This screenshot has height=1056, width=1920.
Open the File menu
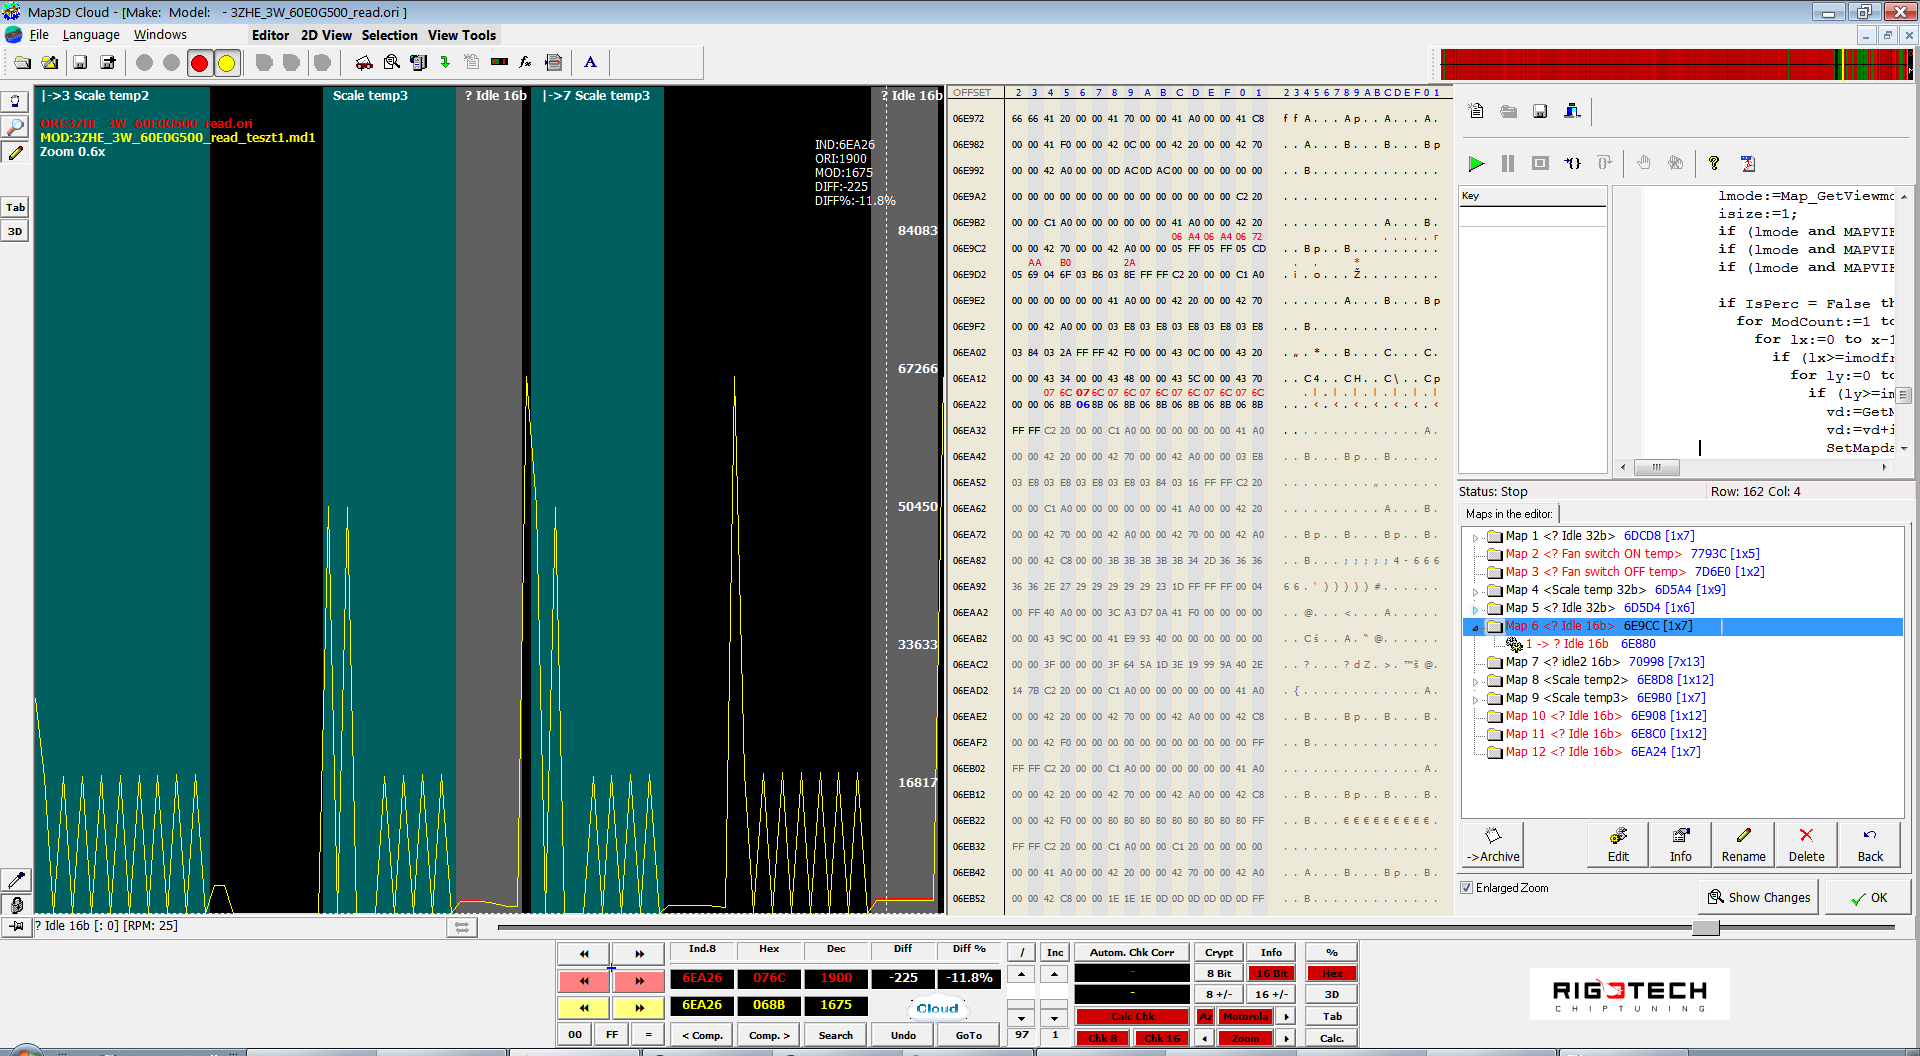pos(39,35)
